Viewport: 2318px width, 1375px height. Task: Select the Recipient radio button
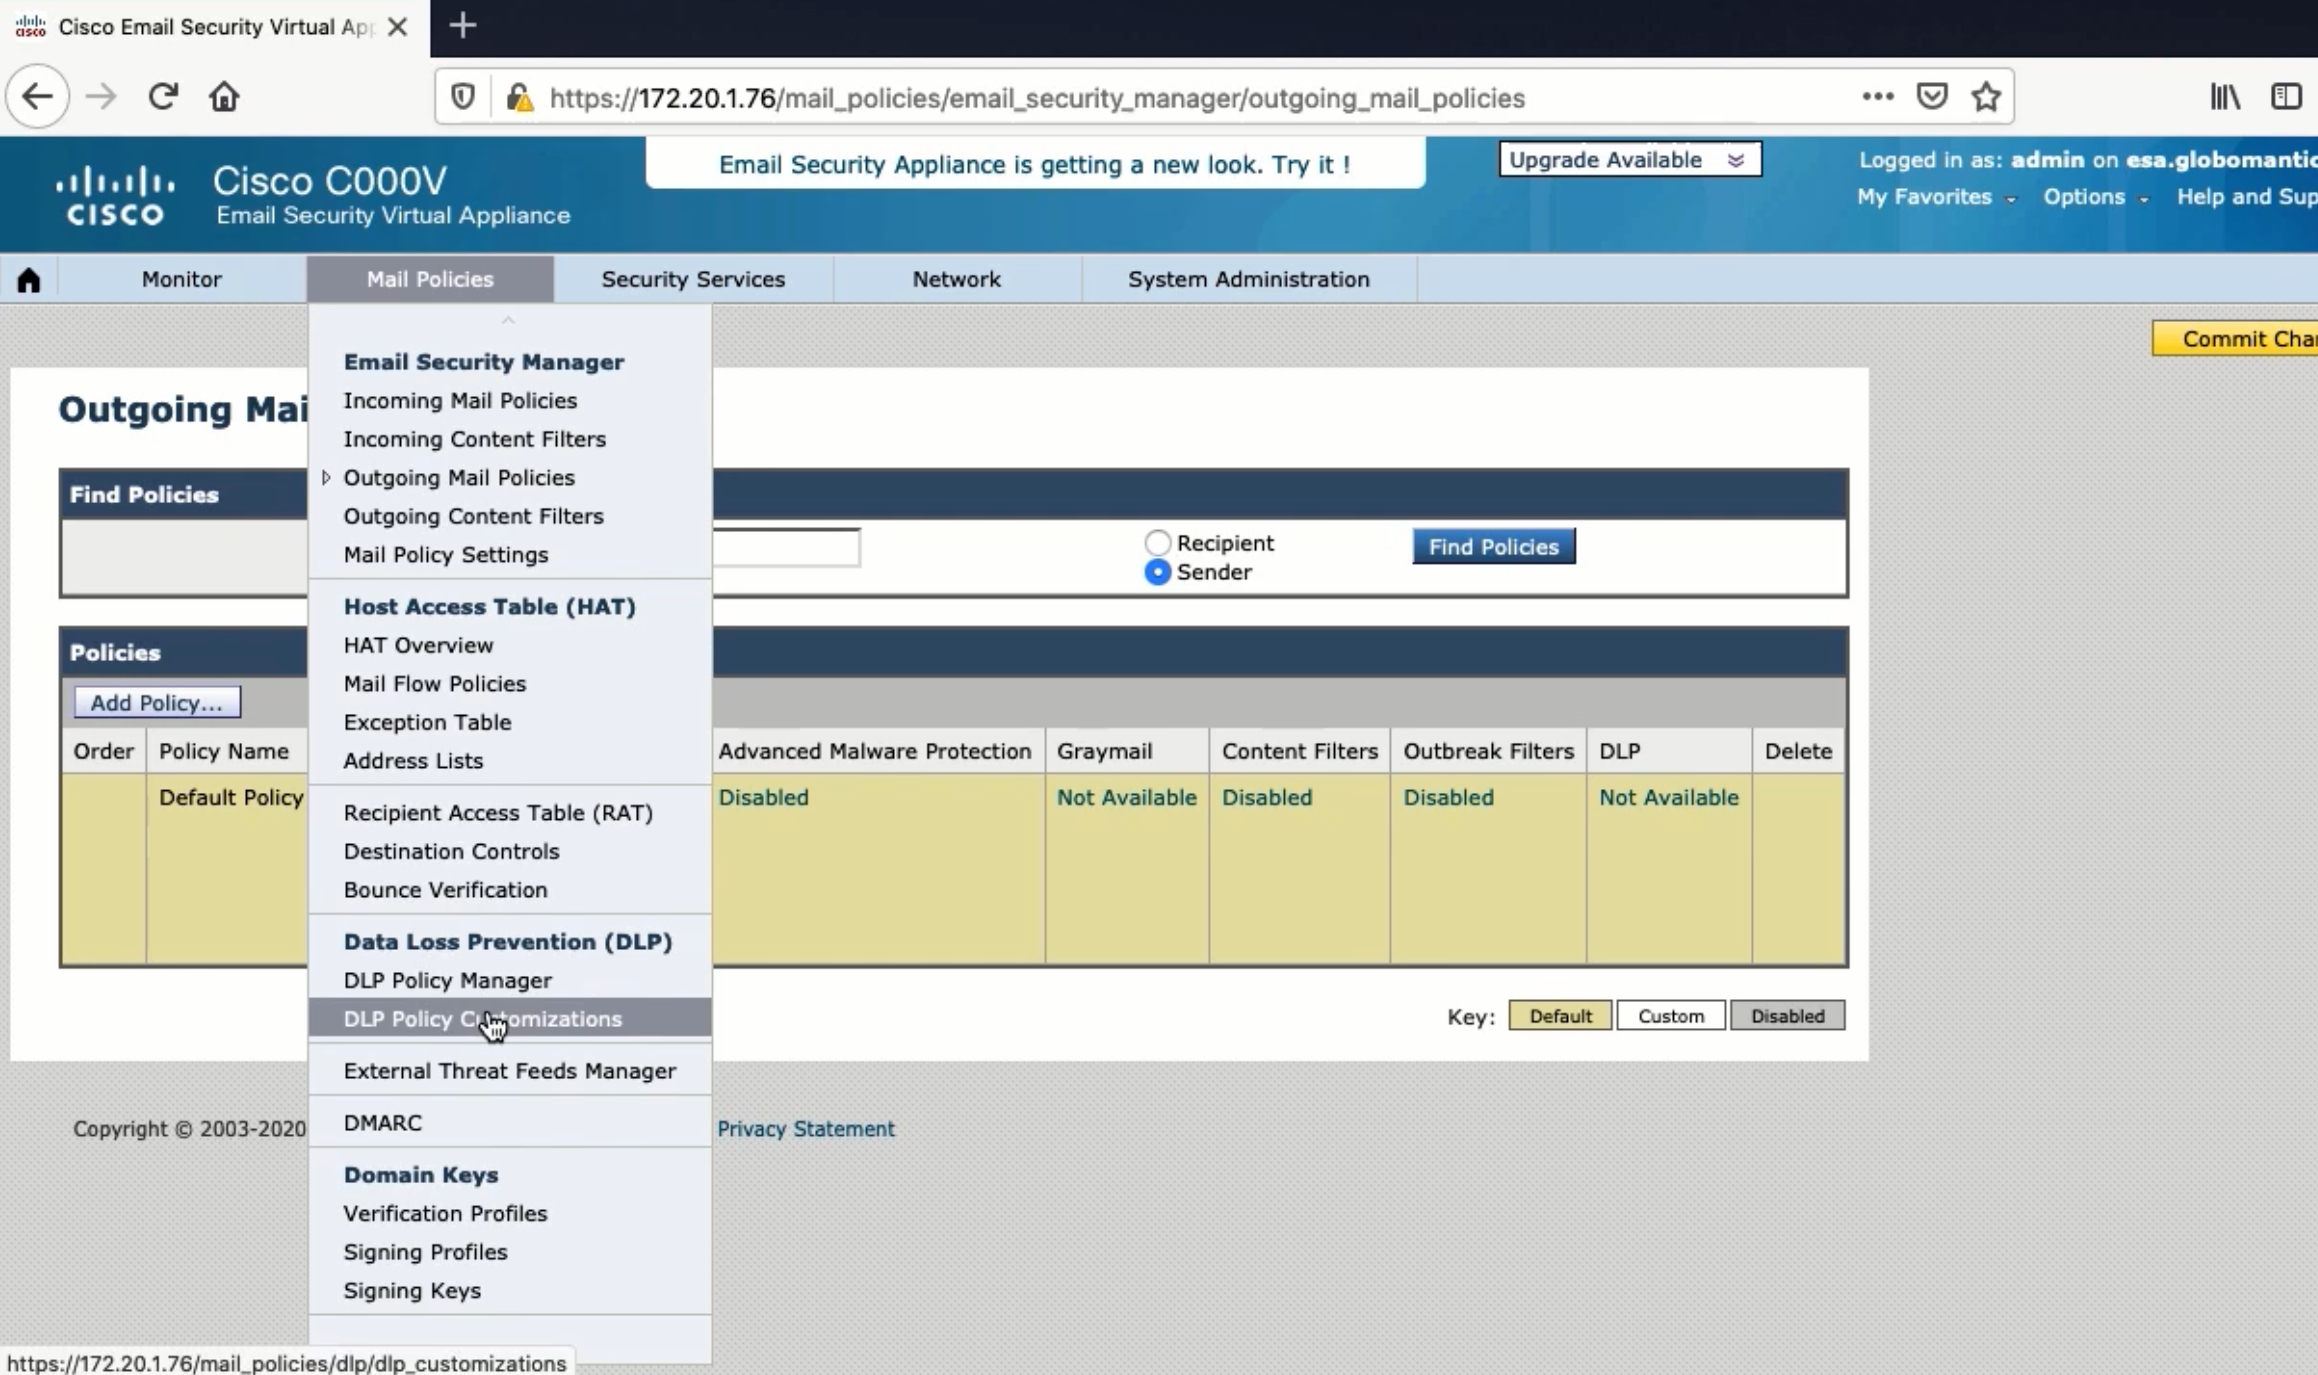point(1157,543)
